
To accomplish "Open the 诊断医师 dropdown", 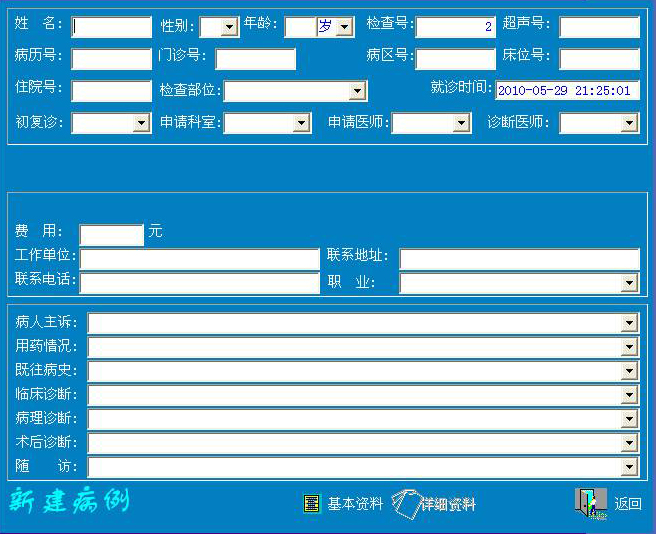I will 630,123.
